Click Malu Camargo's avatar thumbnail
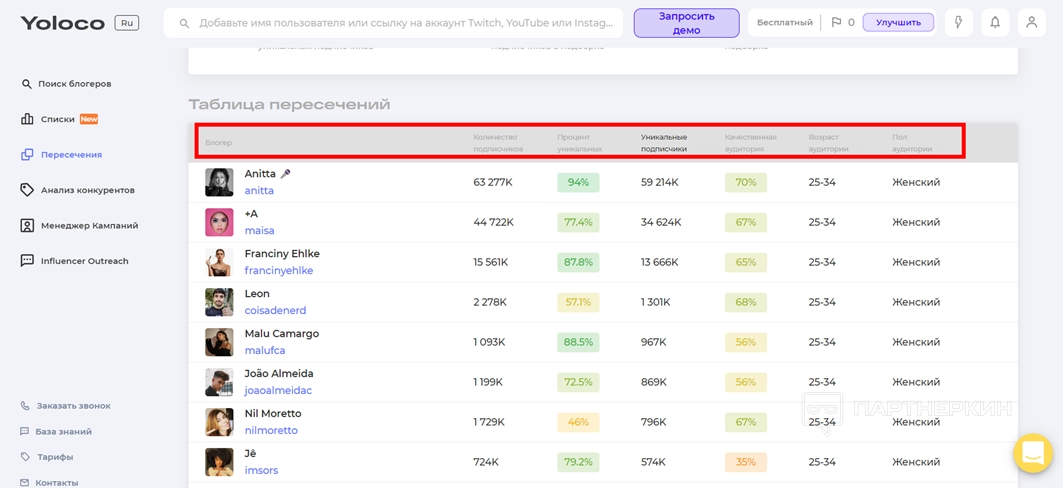The width and height of the screenshot is (1063, 488). (x=219, y=342)
